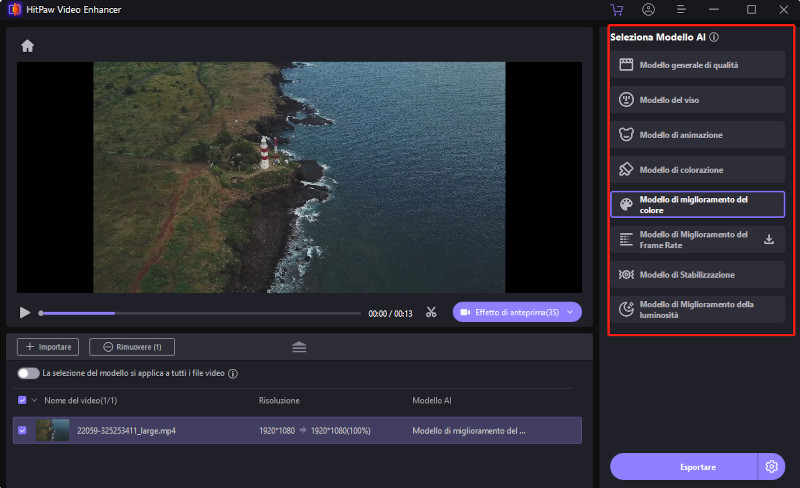The height and width of the screenshot is (488, 800).
Task: Click the scissors trim icon
Action: pos(431,312)
